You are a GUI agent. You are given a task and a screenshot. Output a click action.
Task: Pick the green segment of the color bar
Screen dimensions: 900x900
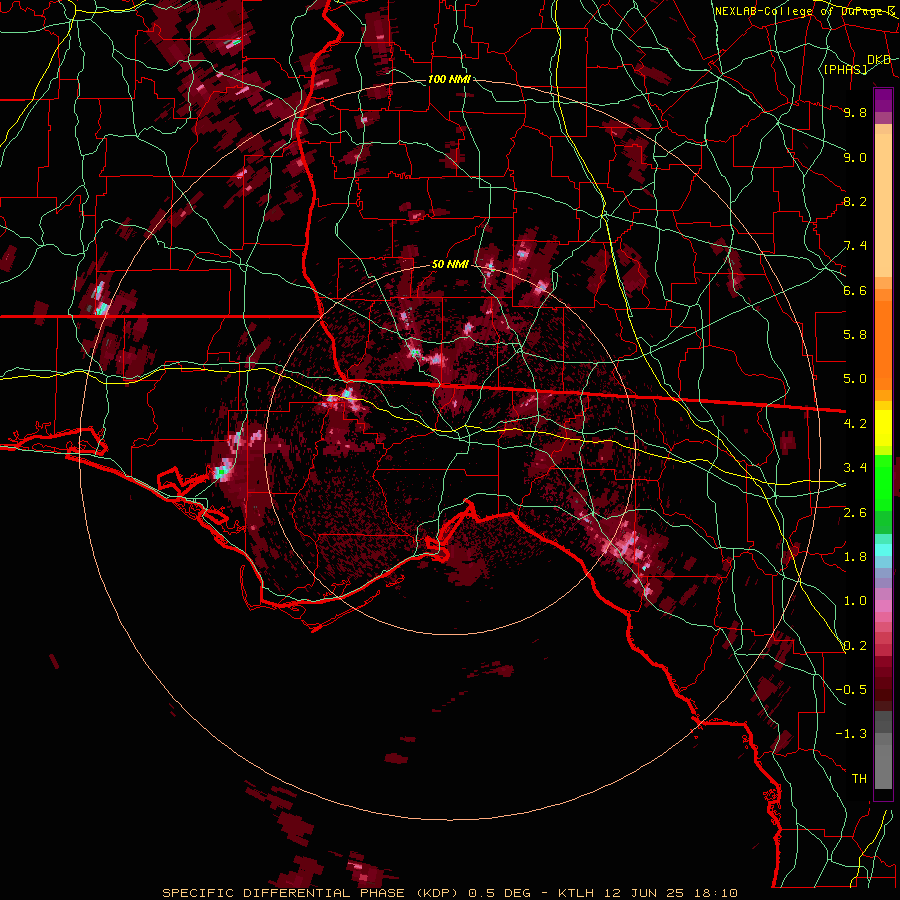pos(883,494)
